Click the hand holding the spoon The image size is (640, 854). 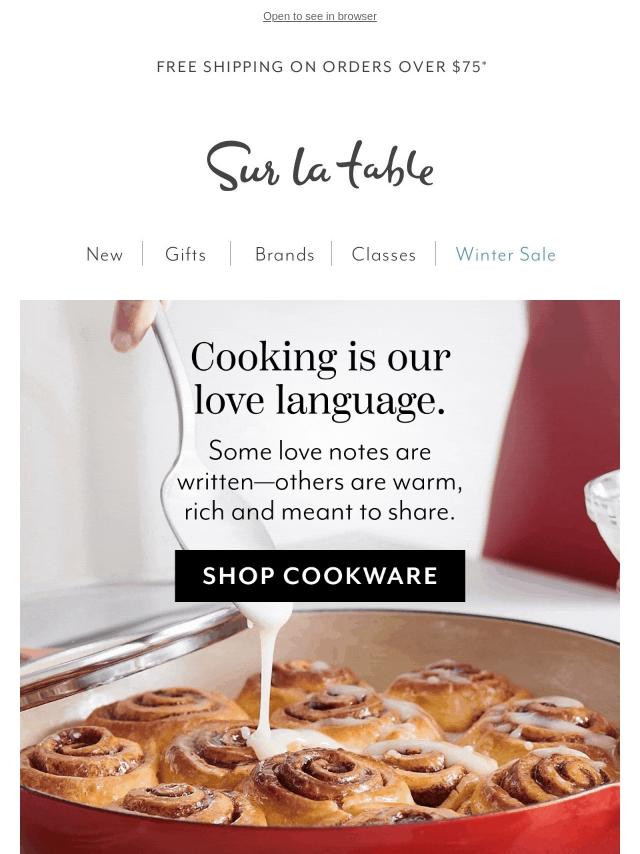pos(133,324)
